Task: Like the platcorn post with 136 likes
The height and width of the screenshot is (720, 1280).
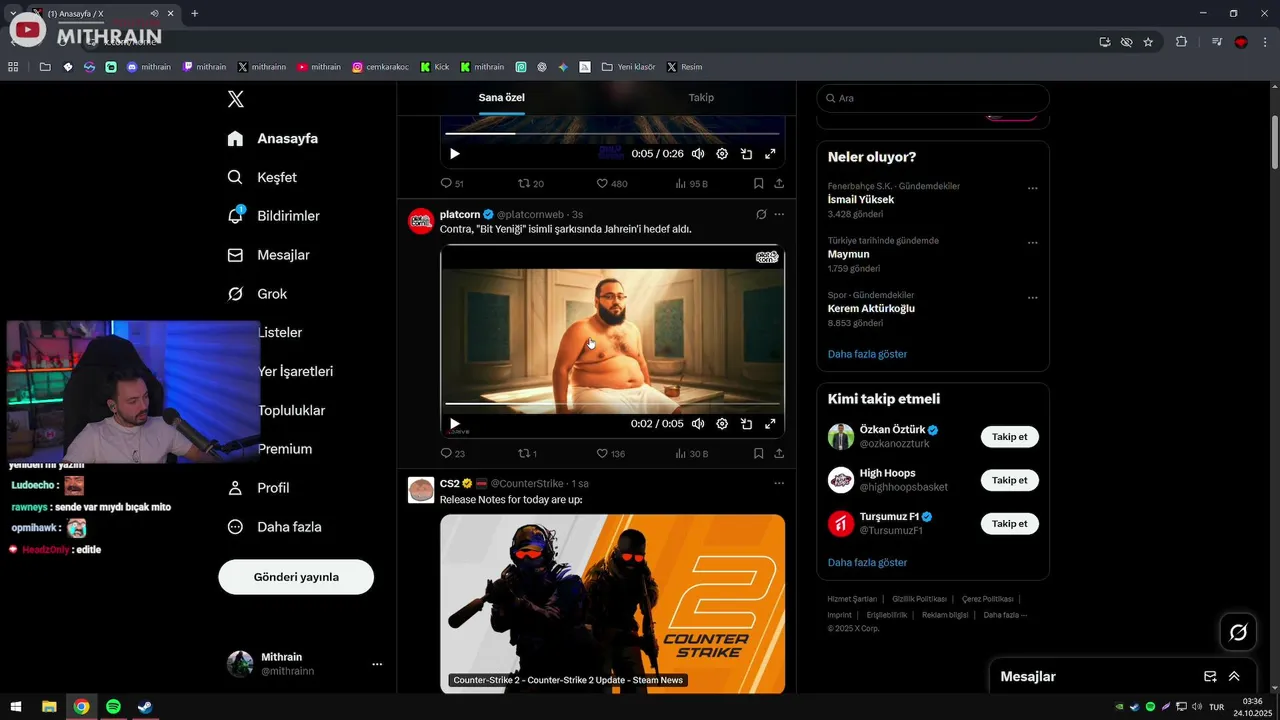Action: pyautogui.click(x=611, y=453)
